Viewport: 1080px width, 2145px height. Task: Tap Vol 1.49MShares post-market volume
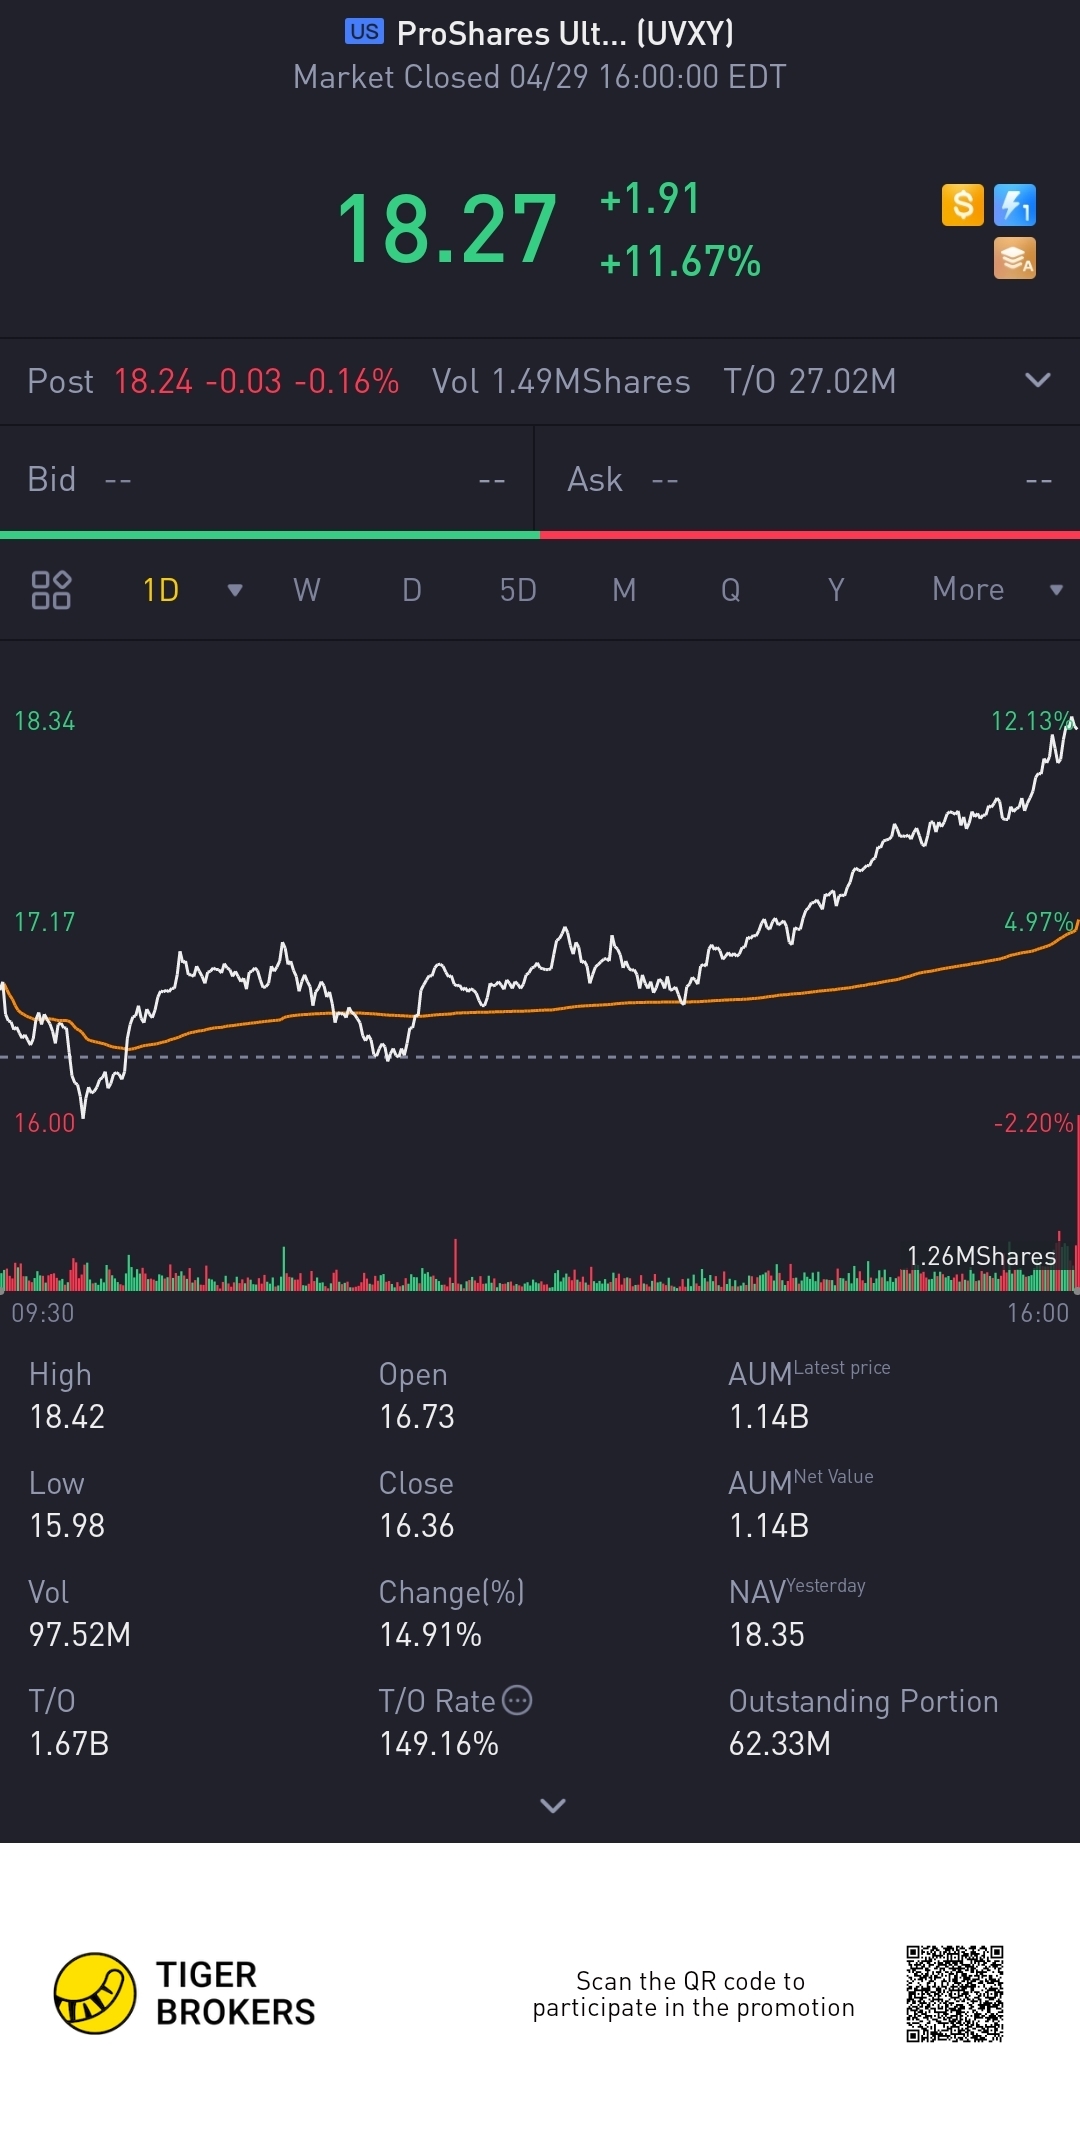pyautogui.click(x=561, y=381)
